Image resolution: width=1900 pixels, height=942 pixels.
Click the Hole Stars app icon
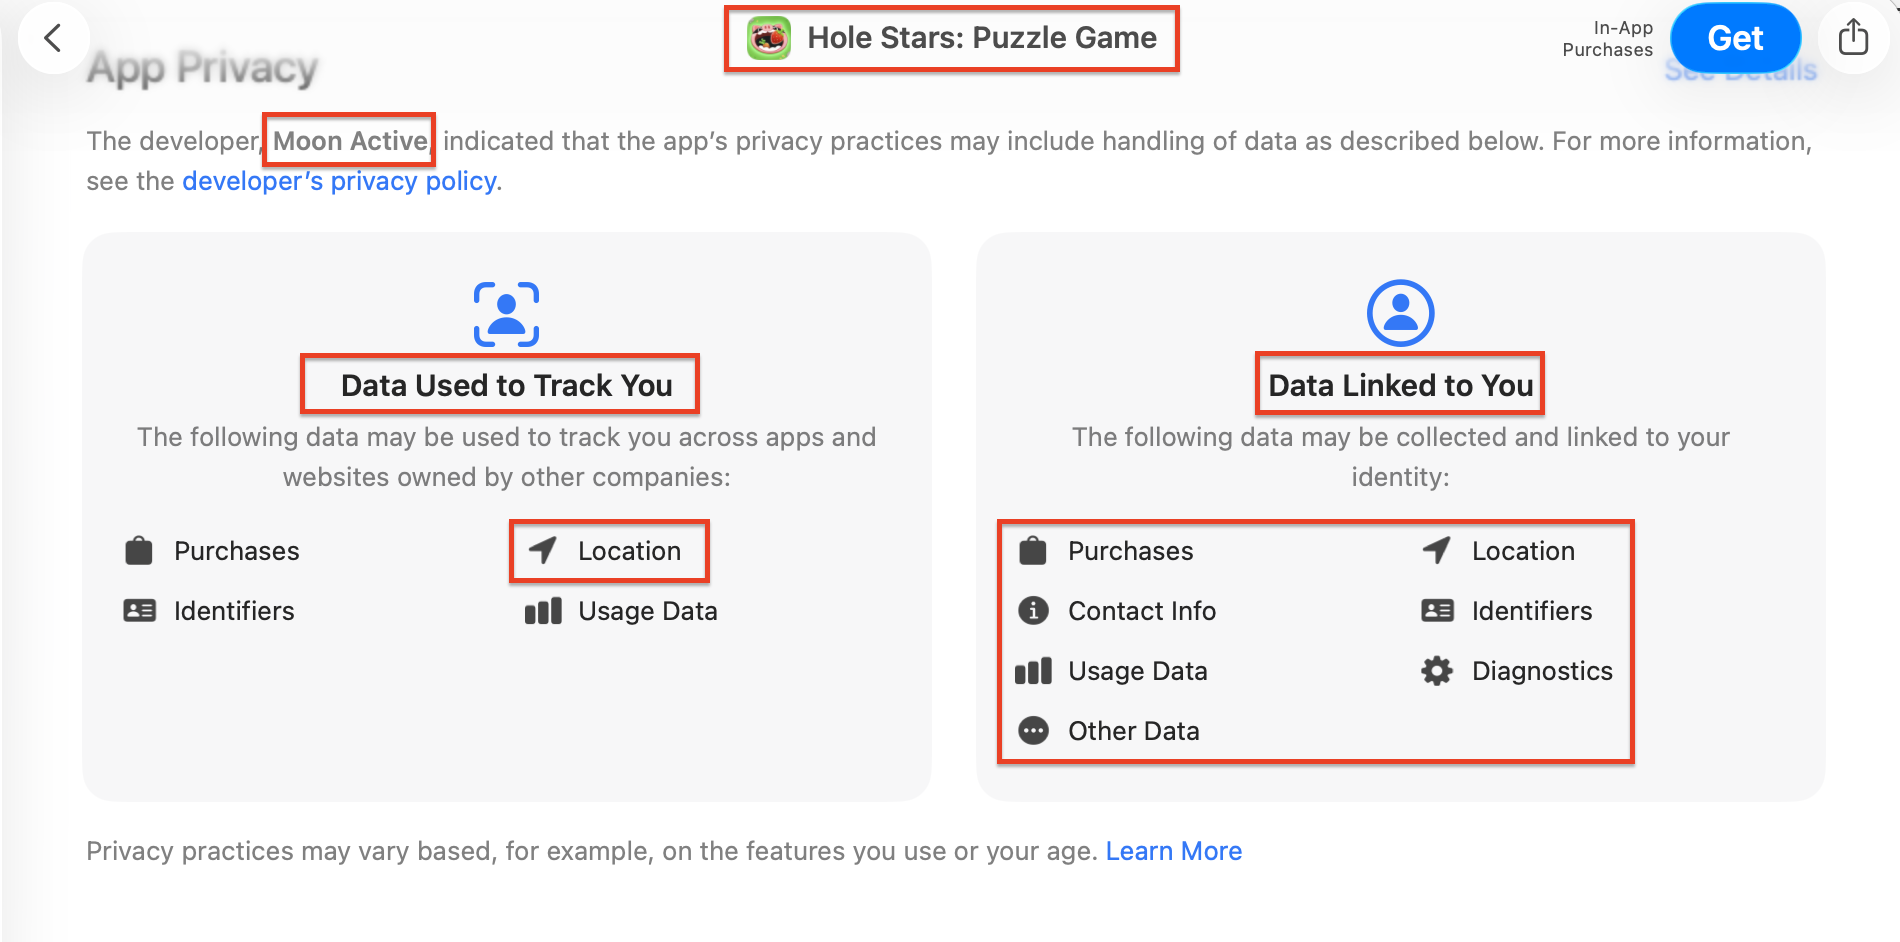tap(769, 38)
